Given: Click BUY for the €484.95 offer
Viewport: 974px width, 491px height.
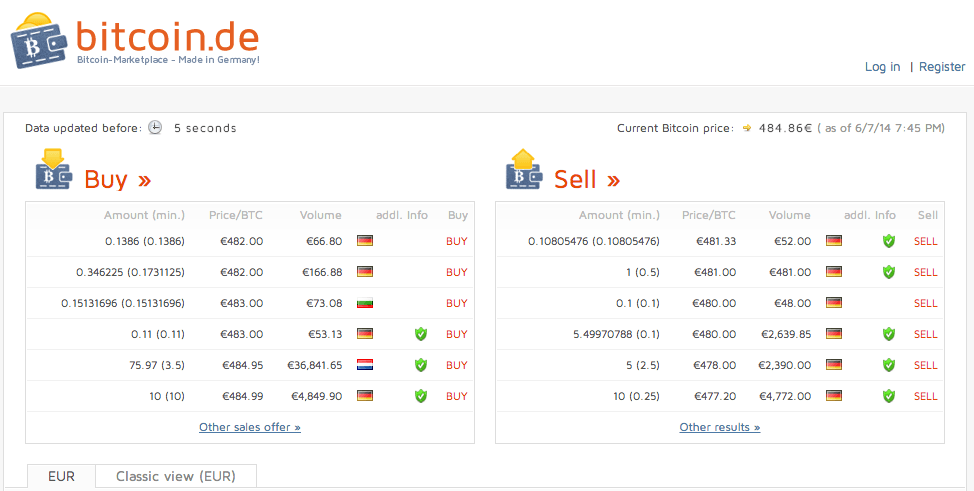Looking at the screenshot, I should (x=457, y=365).
